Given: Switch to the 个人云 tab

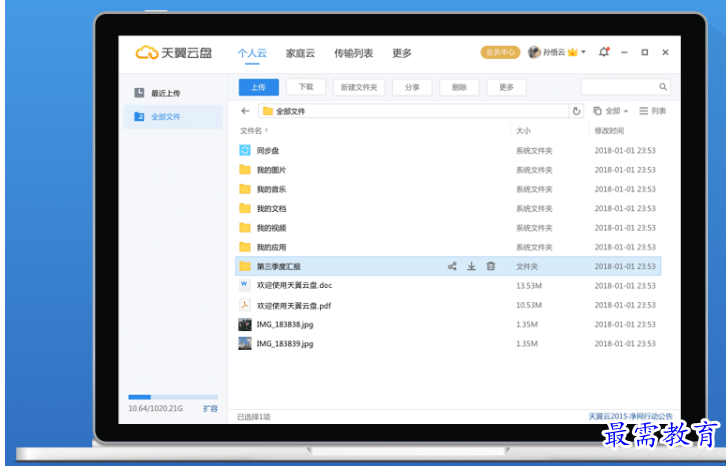Looking at the screenshot, I should pyautogui.click(x=252, y=53).
